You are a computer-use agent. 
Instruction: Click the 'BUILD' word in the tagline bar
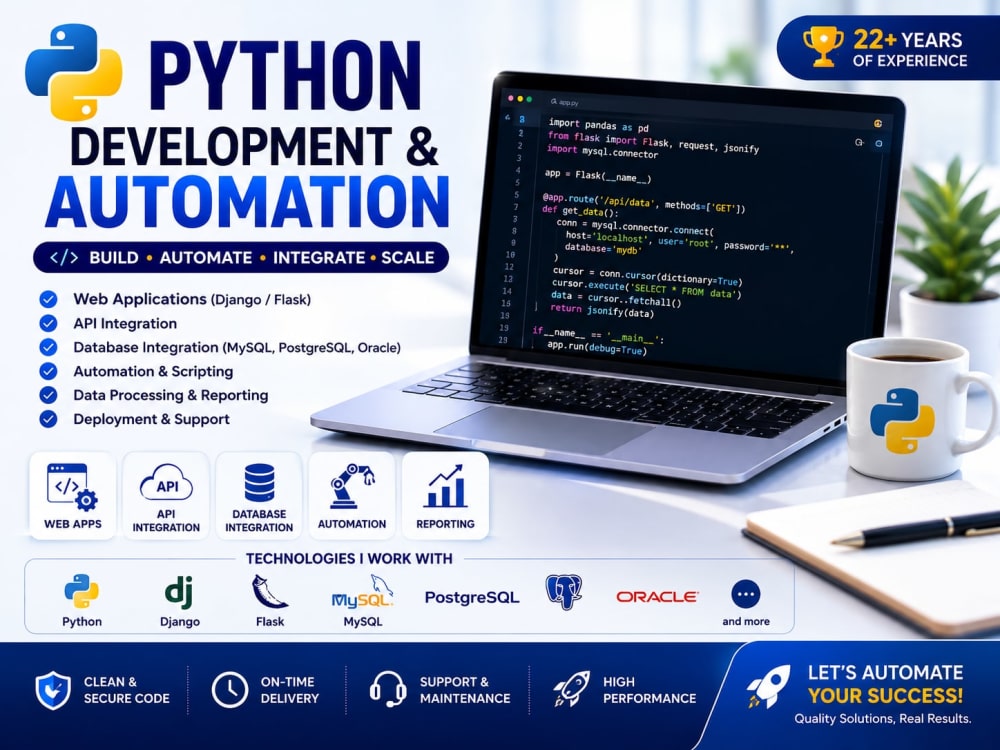[x=114, y=258]
